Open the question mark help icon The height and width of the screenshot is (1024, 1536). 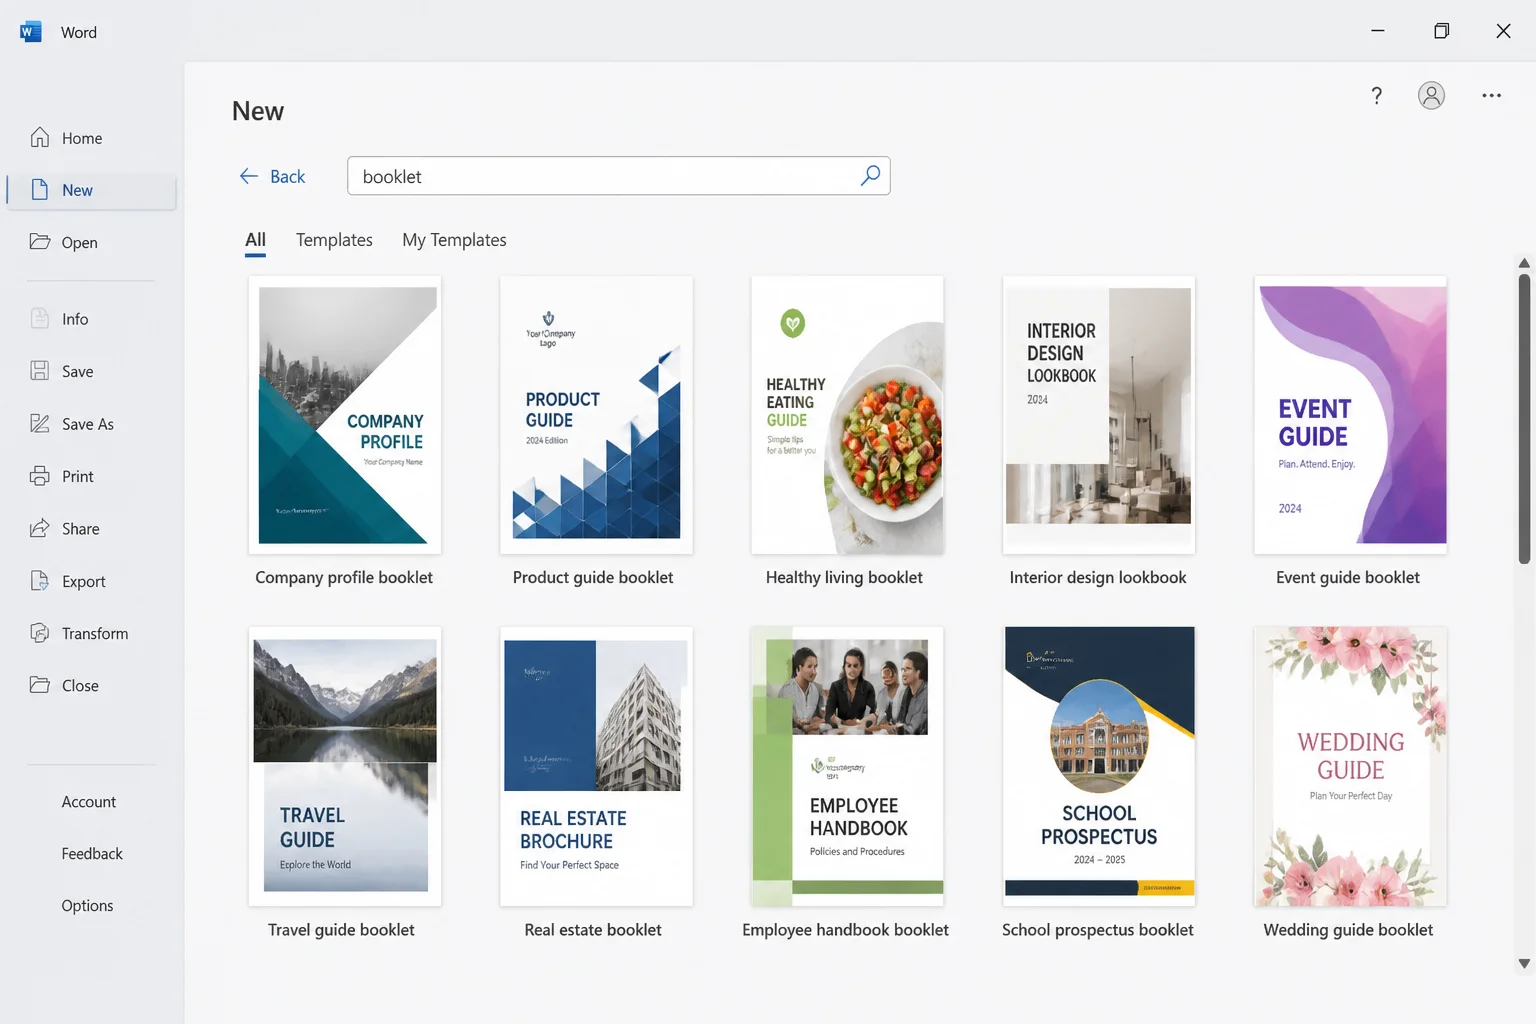1377,95
